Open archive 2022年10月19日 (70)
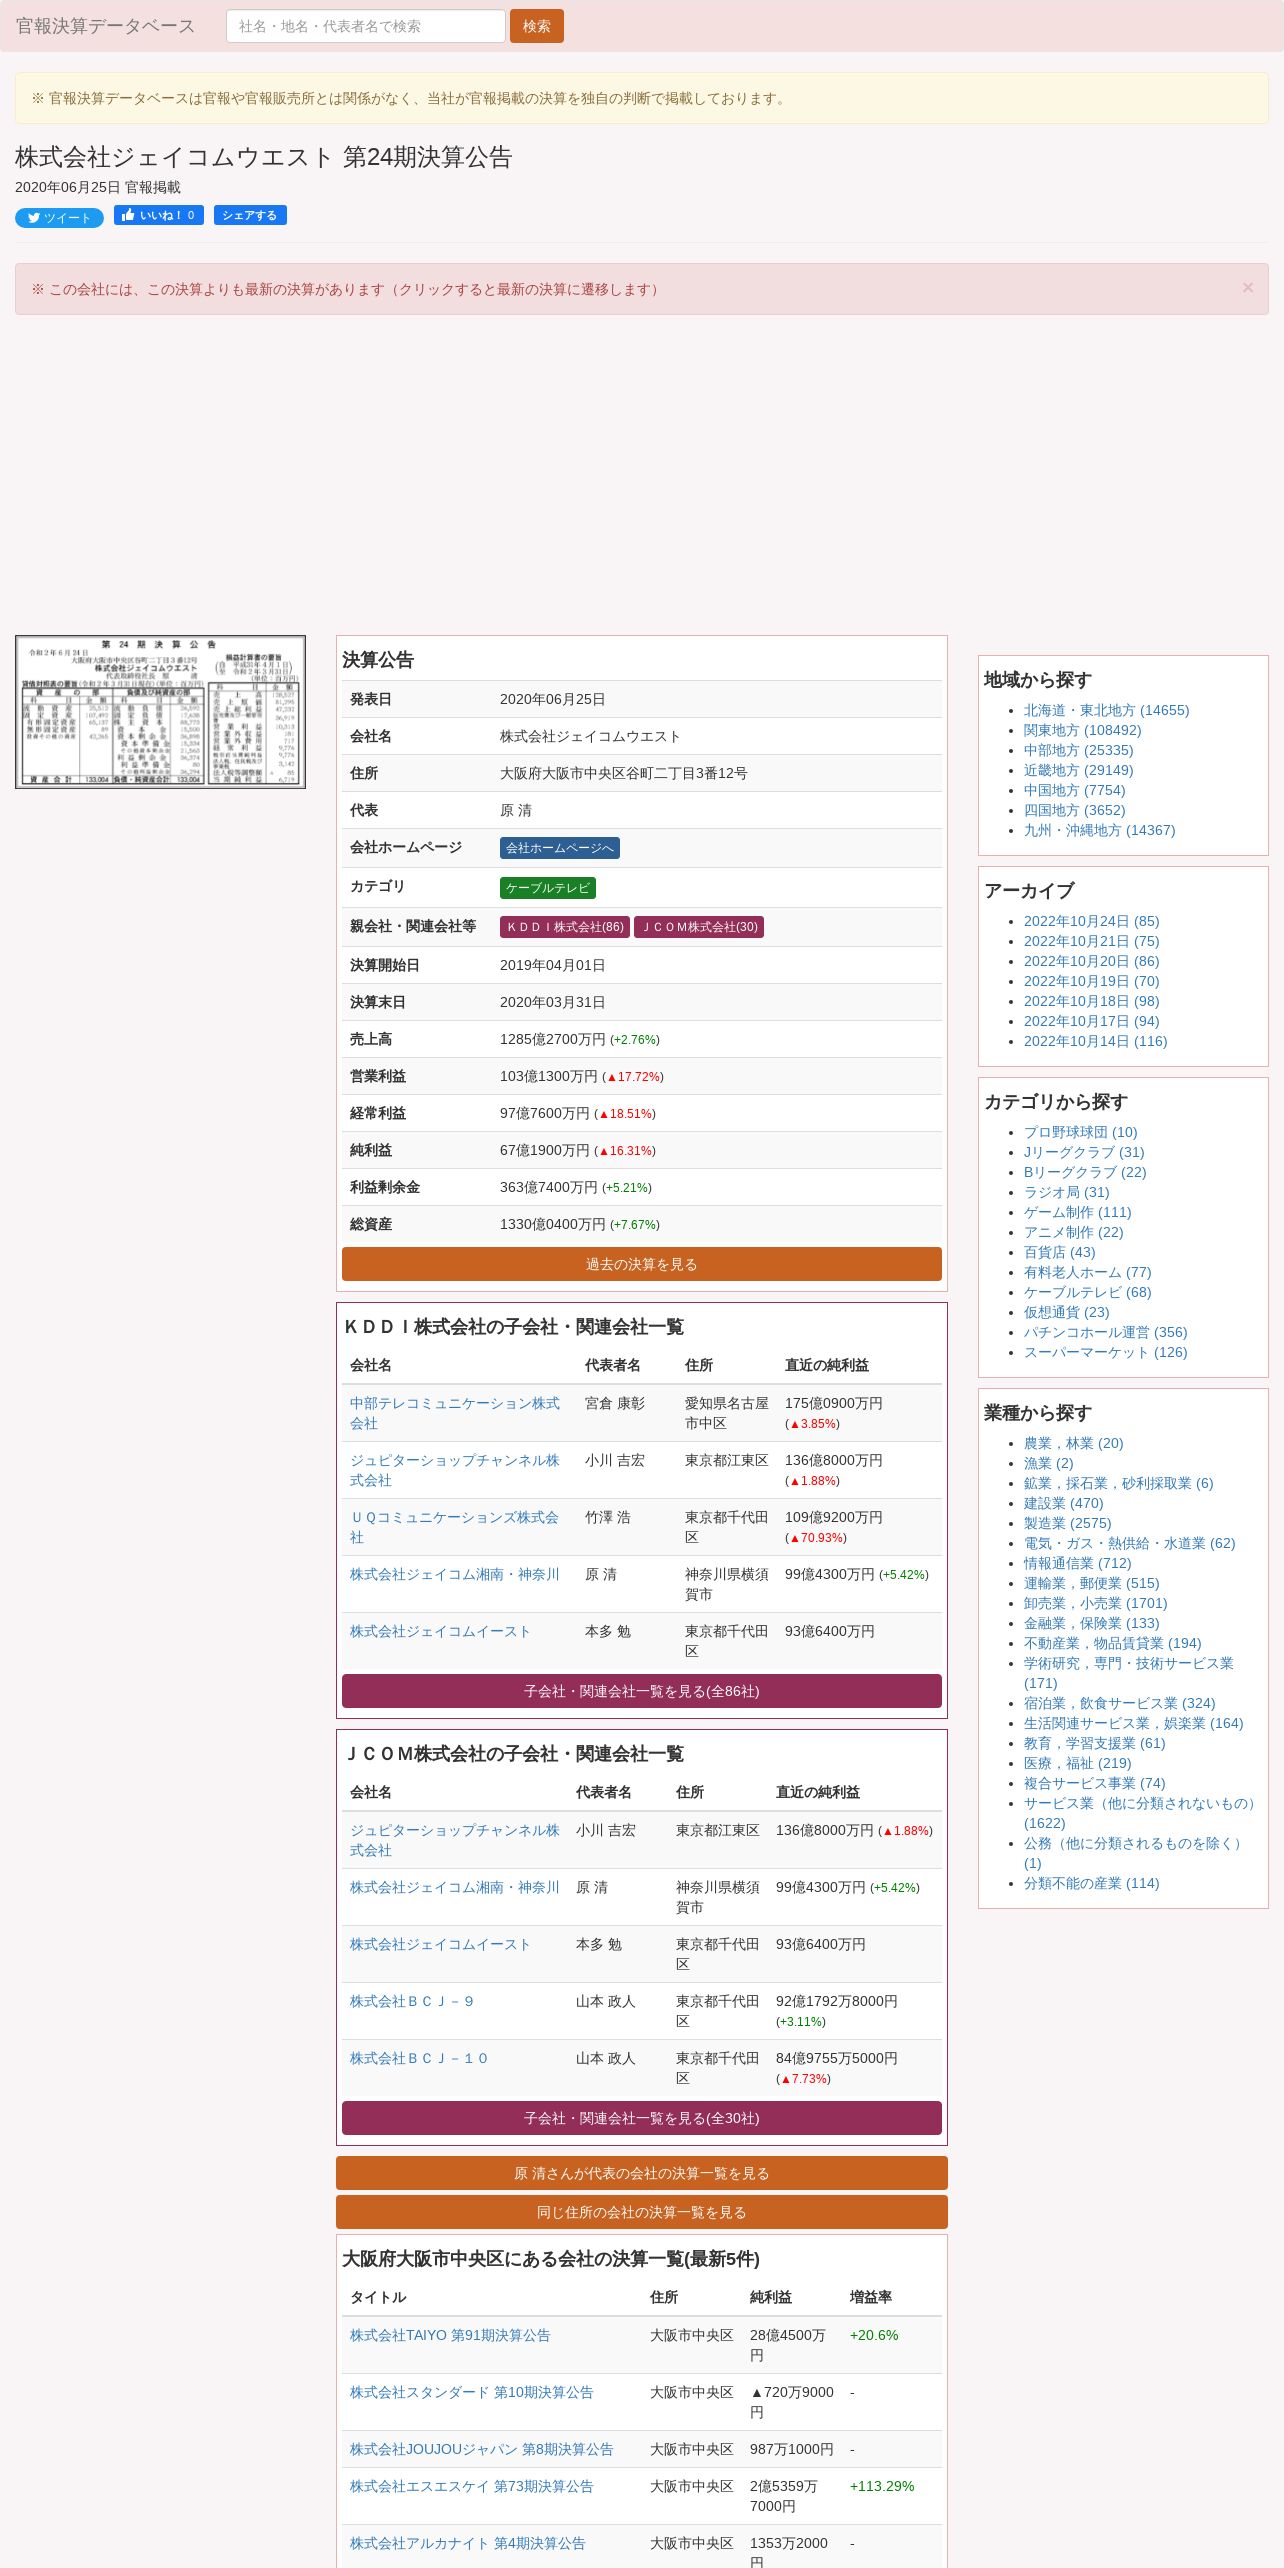This screenshot has width=1284, height=2568. coord(1092,981)
